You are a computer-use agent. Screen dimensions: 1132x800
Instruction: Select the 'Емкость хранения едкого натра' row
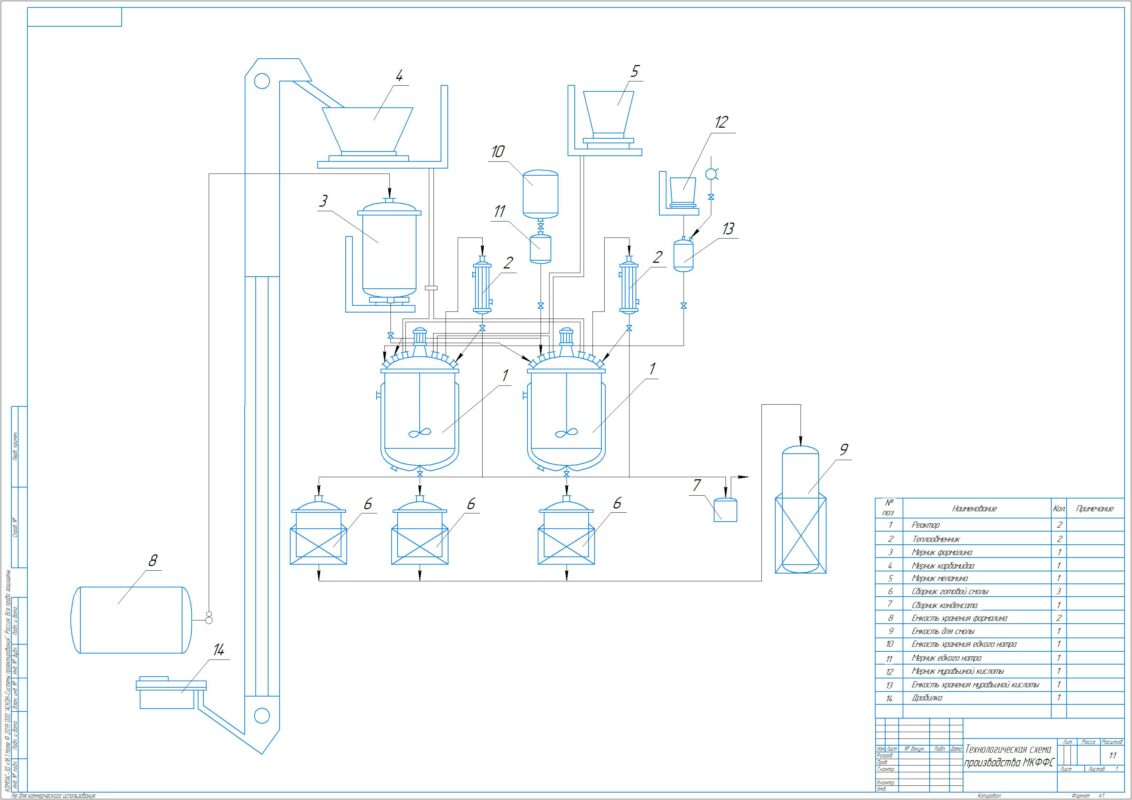[x=1000, y=644]
